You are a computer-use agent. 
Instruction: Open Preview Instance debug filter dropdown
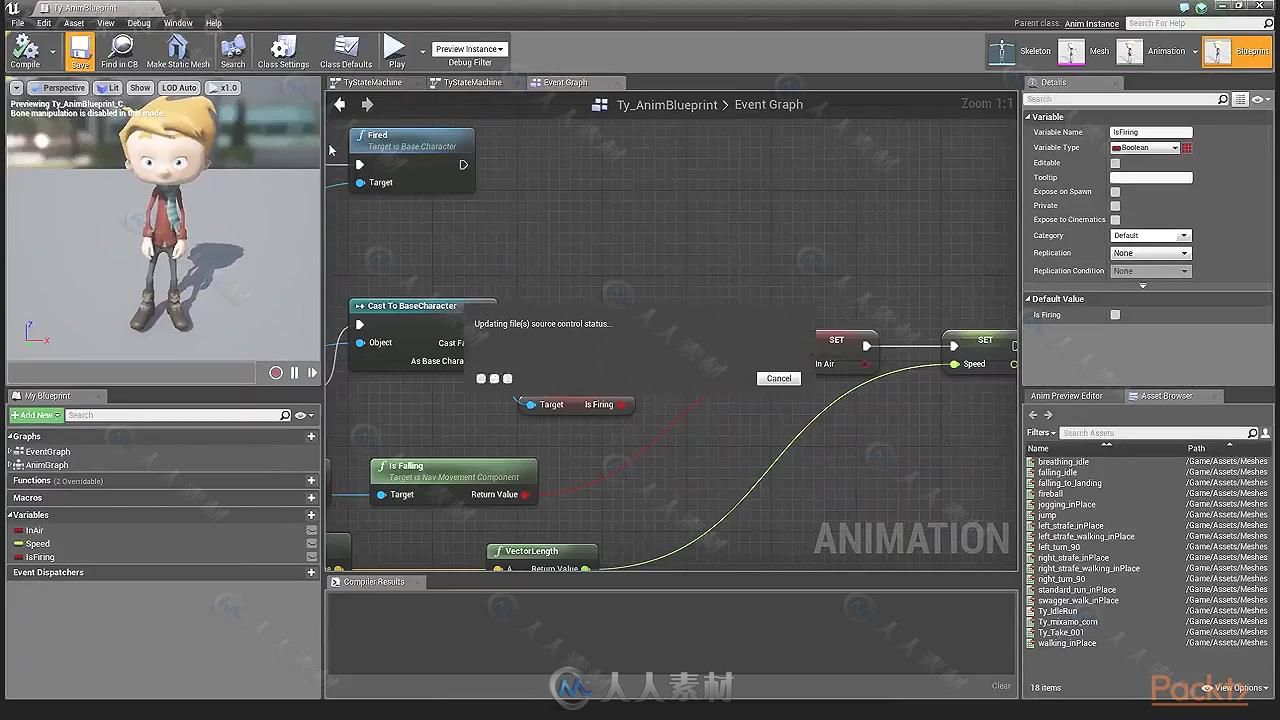coord(469,49)
